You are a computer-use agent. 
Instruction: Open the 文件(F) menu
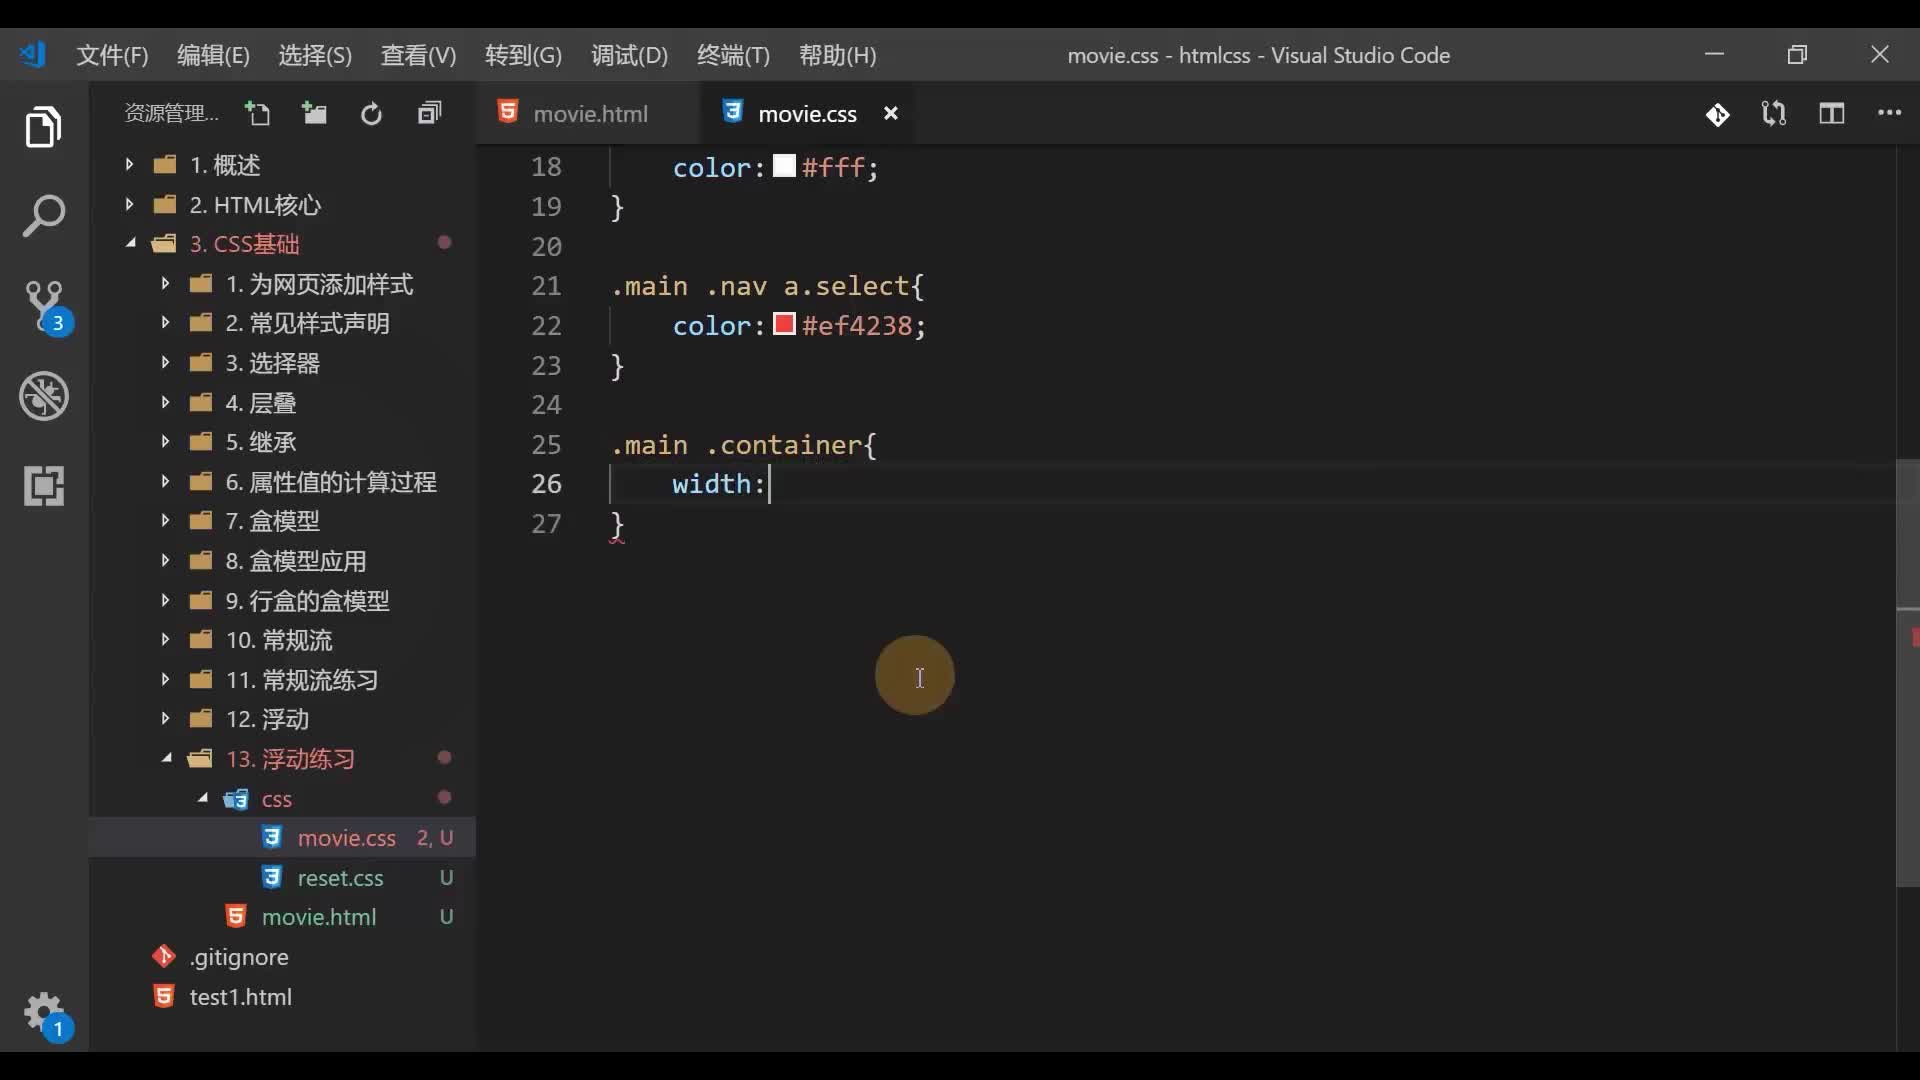tap(112, 55)
